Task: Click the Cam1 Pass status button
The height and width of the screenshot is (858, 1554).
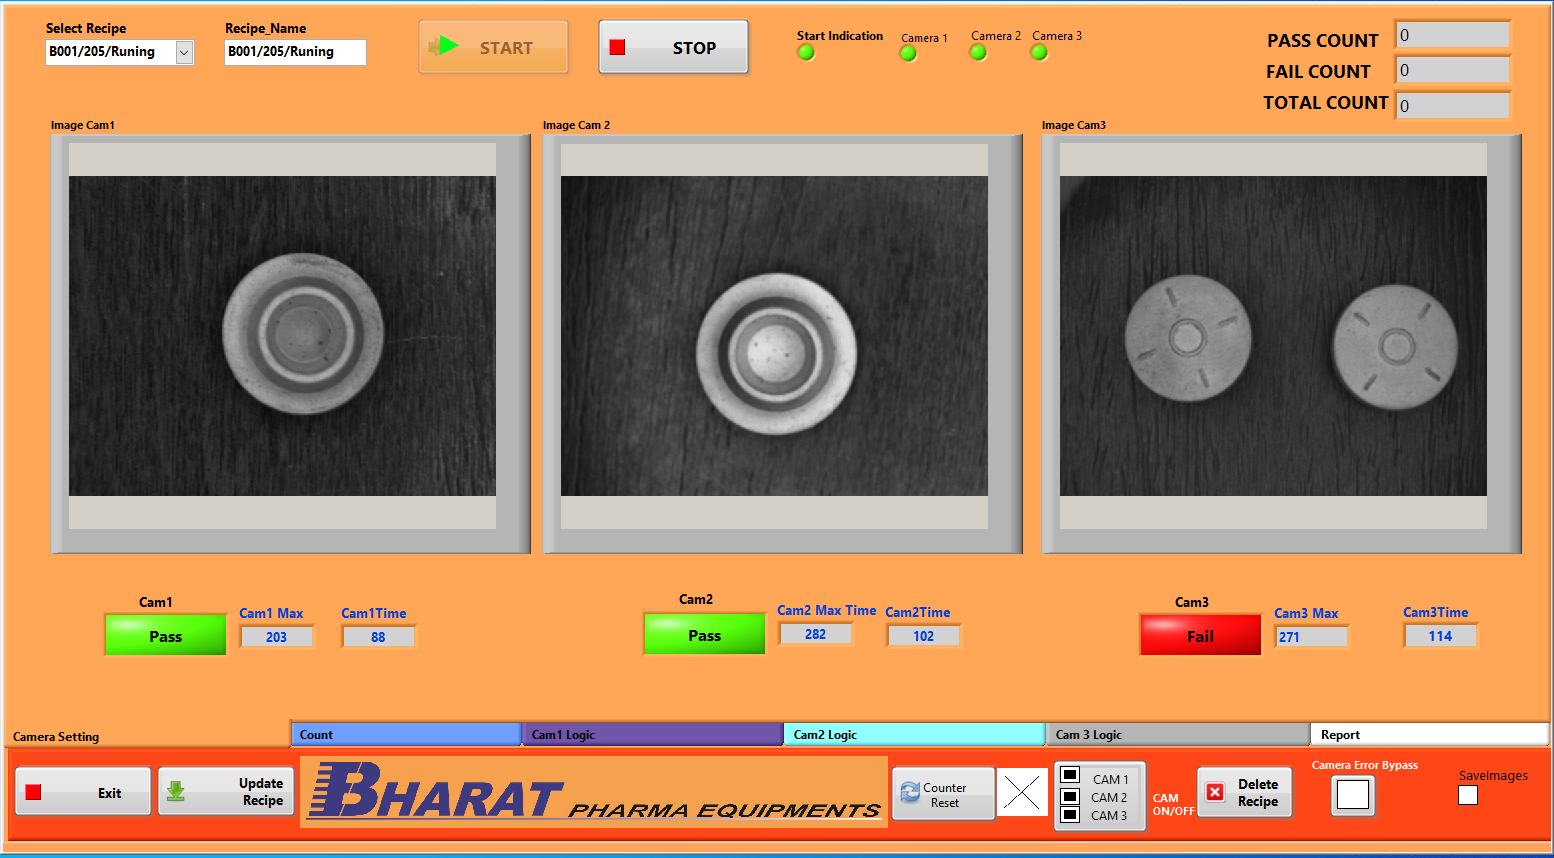Action: pyautogui.click(x=166, y=636)
